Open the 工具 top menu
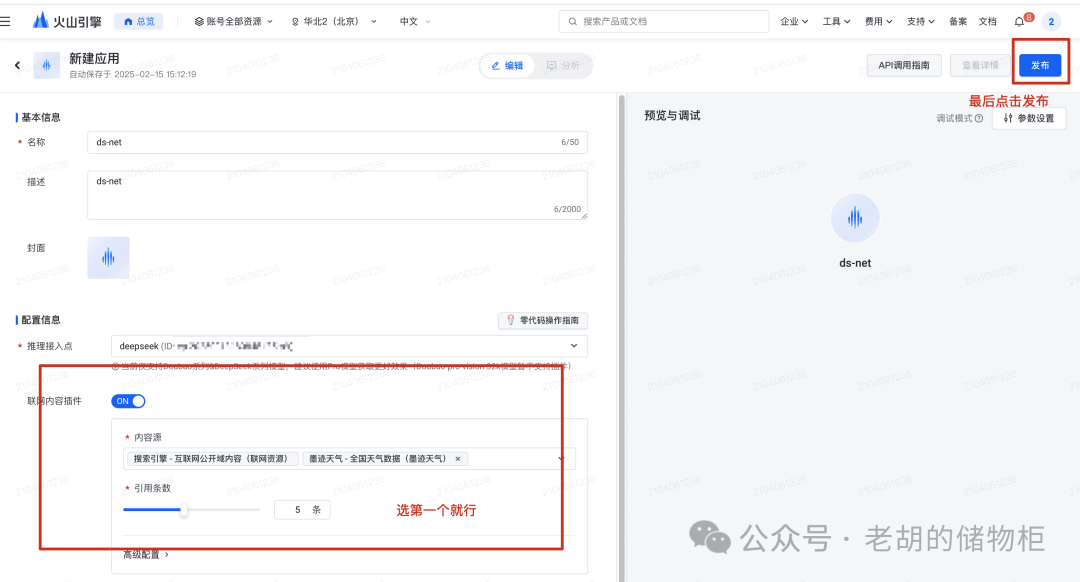 [836, 21]
